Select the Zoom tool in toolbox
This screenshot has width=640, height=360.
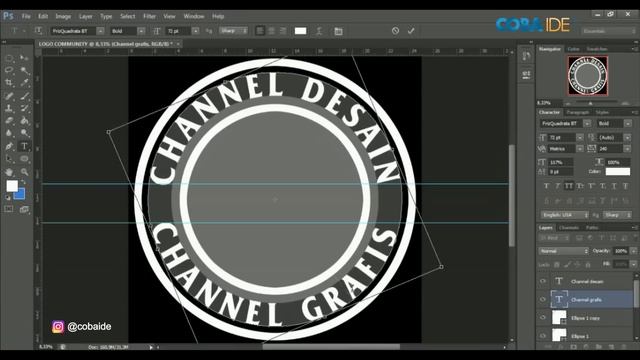[x=24, y=172]
